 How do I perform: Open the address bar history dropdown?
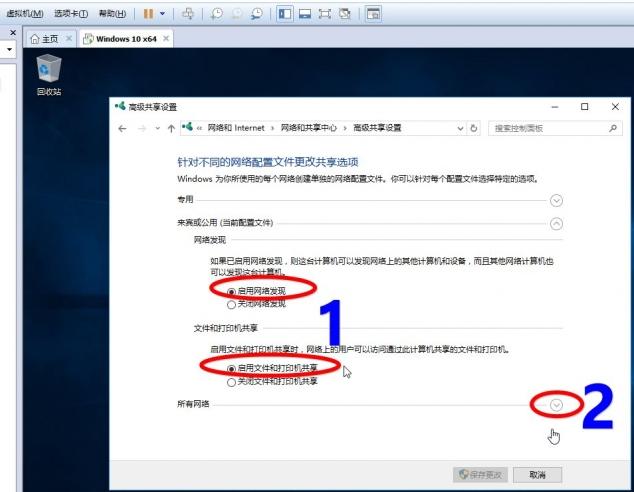[x=460, y=129]
